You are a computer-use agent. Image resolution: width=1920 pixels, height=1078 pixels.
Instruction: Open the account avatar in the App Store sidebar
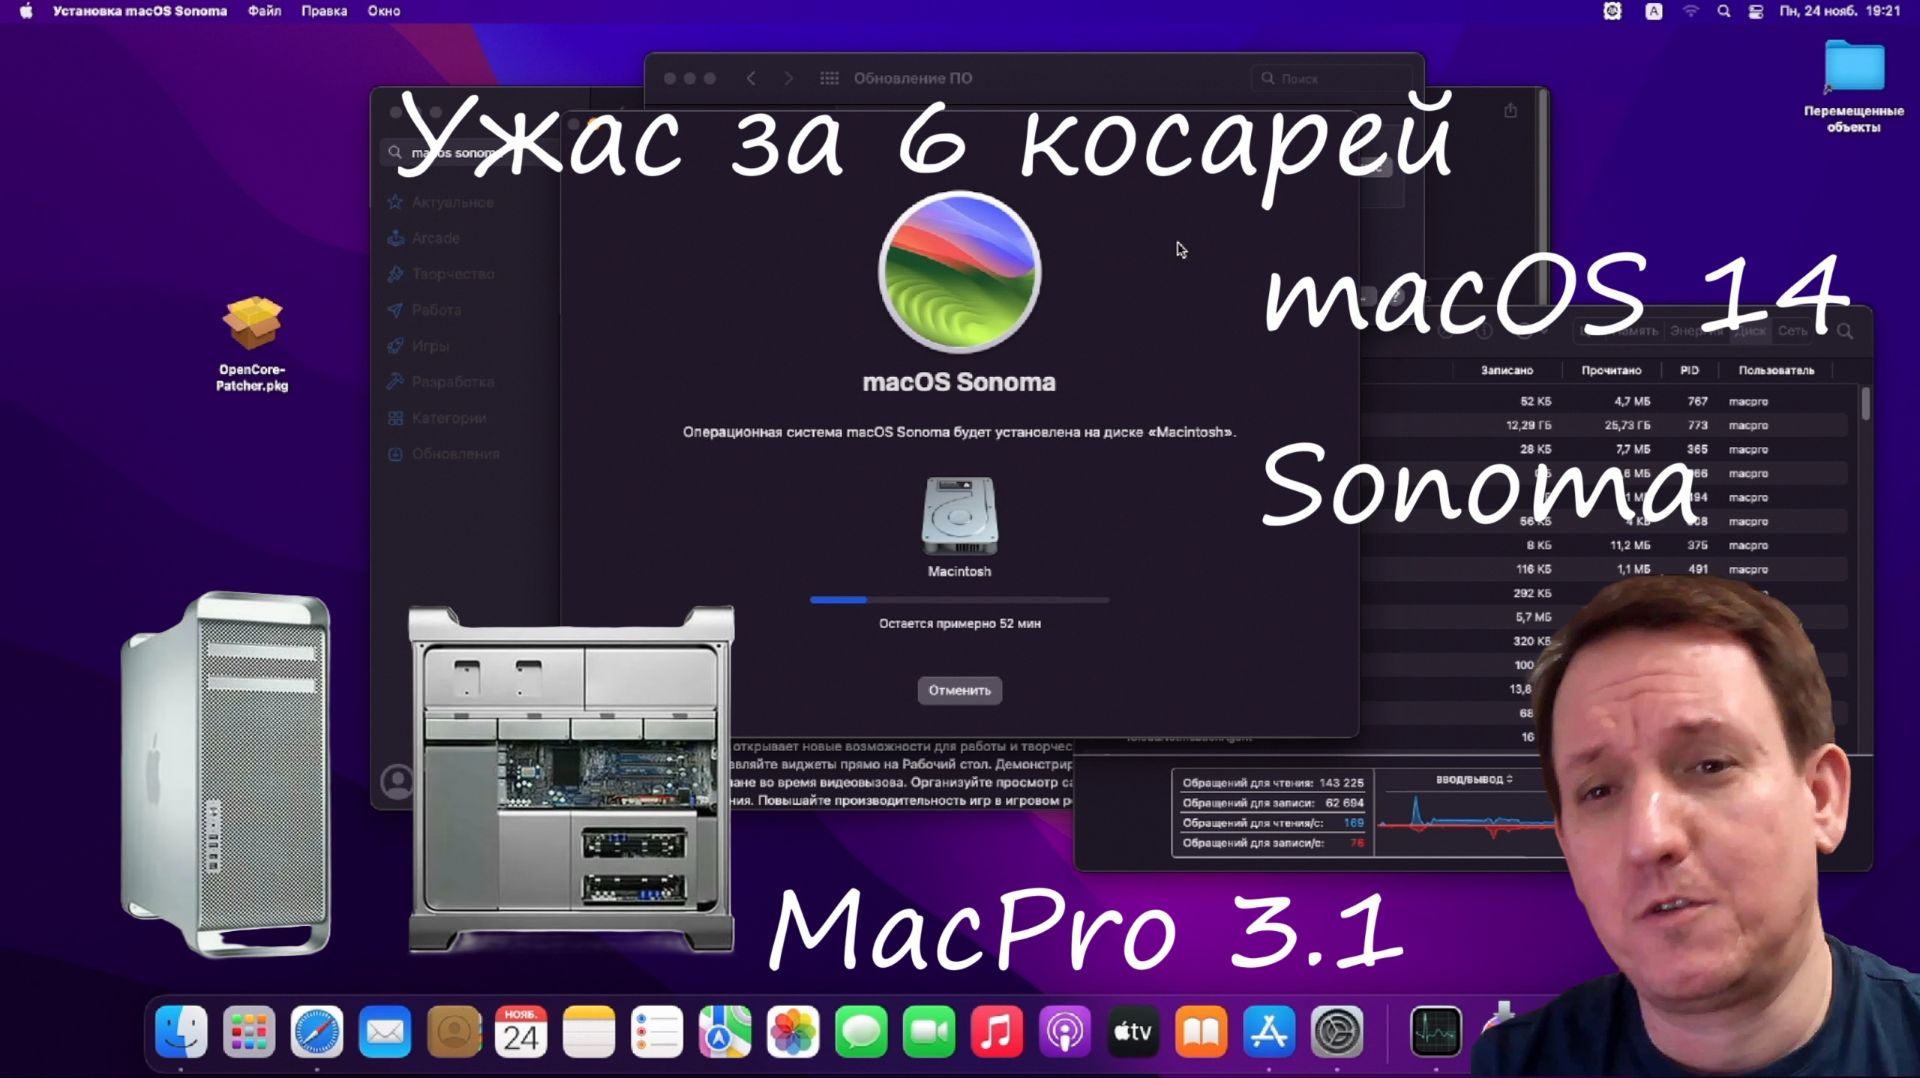point(397,781)
